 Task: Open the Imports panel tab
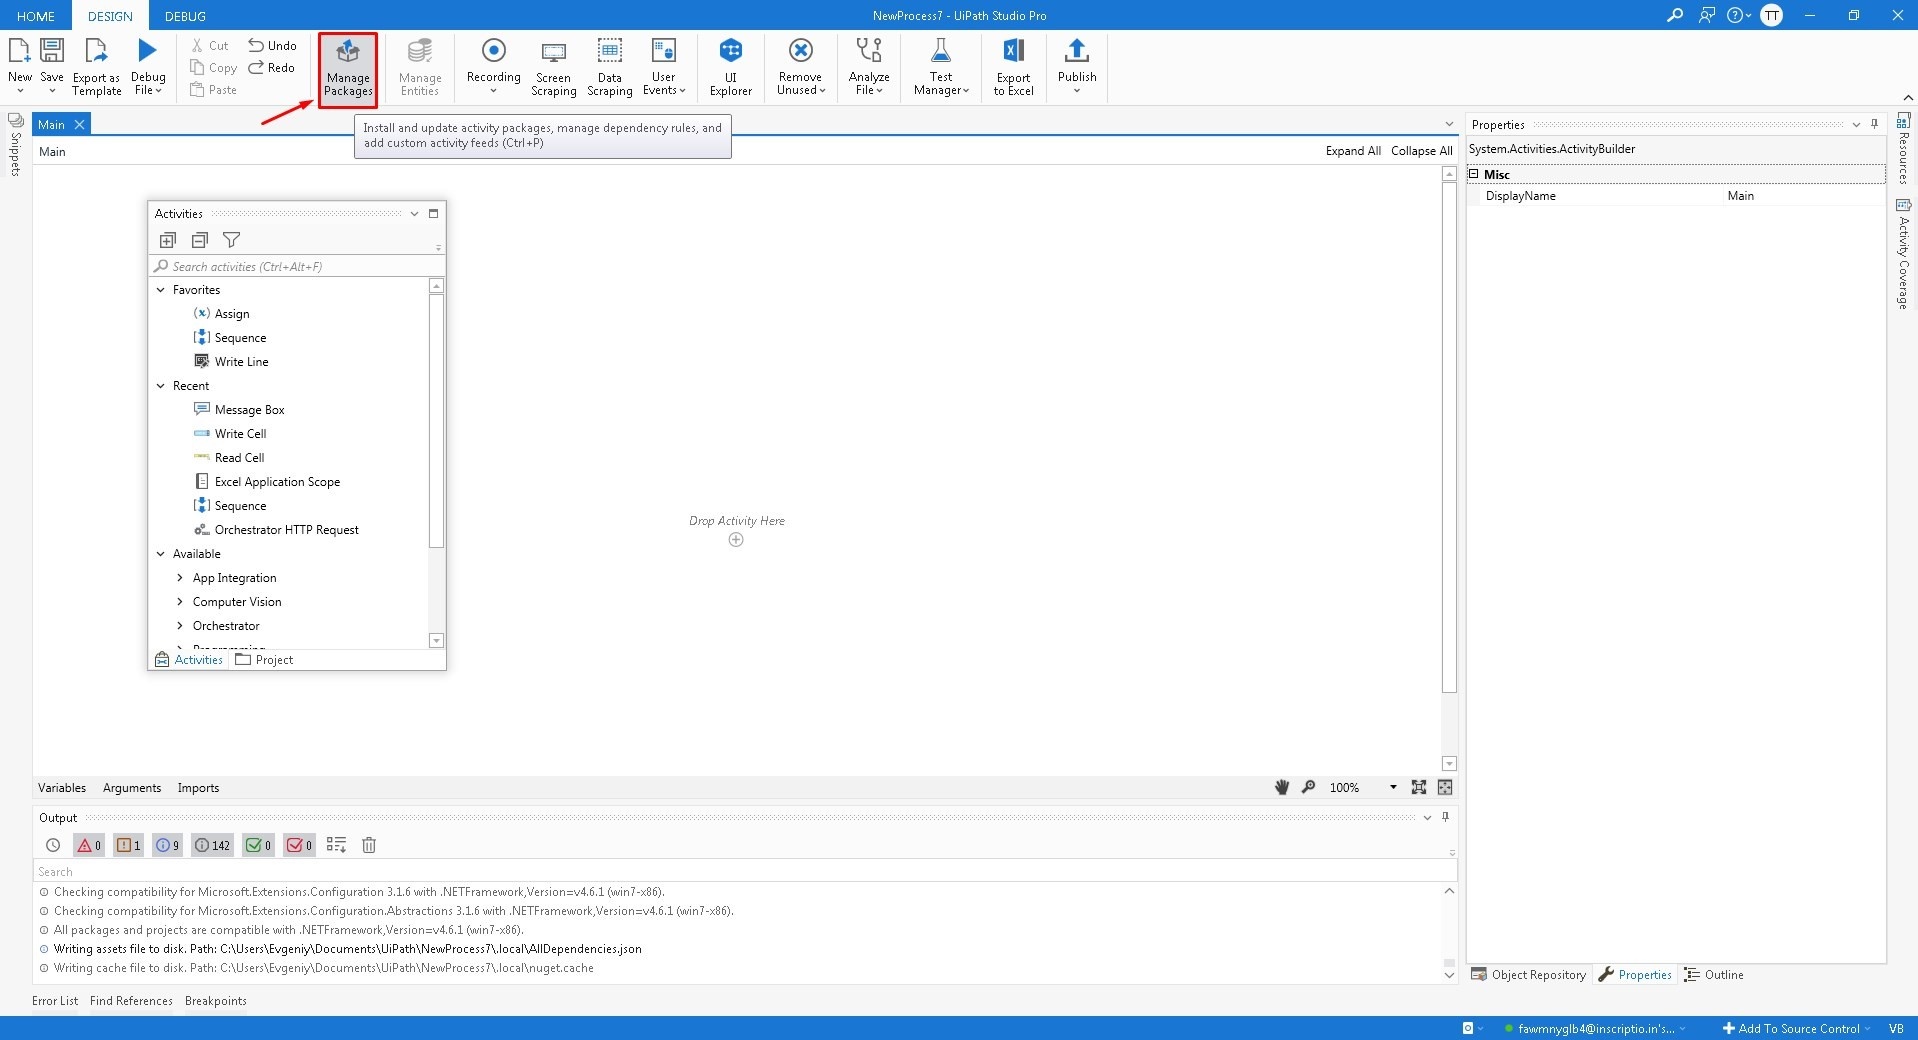tap(198, 788)
